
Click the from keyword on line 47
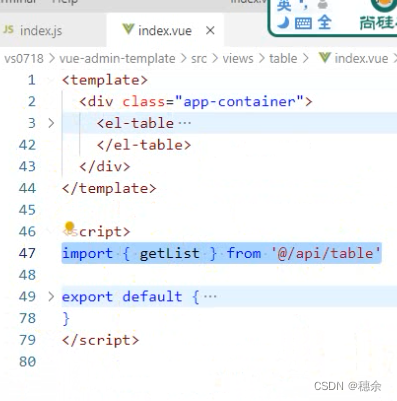tap(244, 253)
